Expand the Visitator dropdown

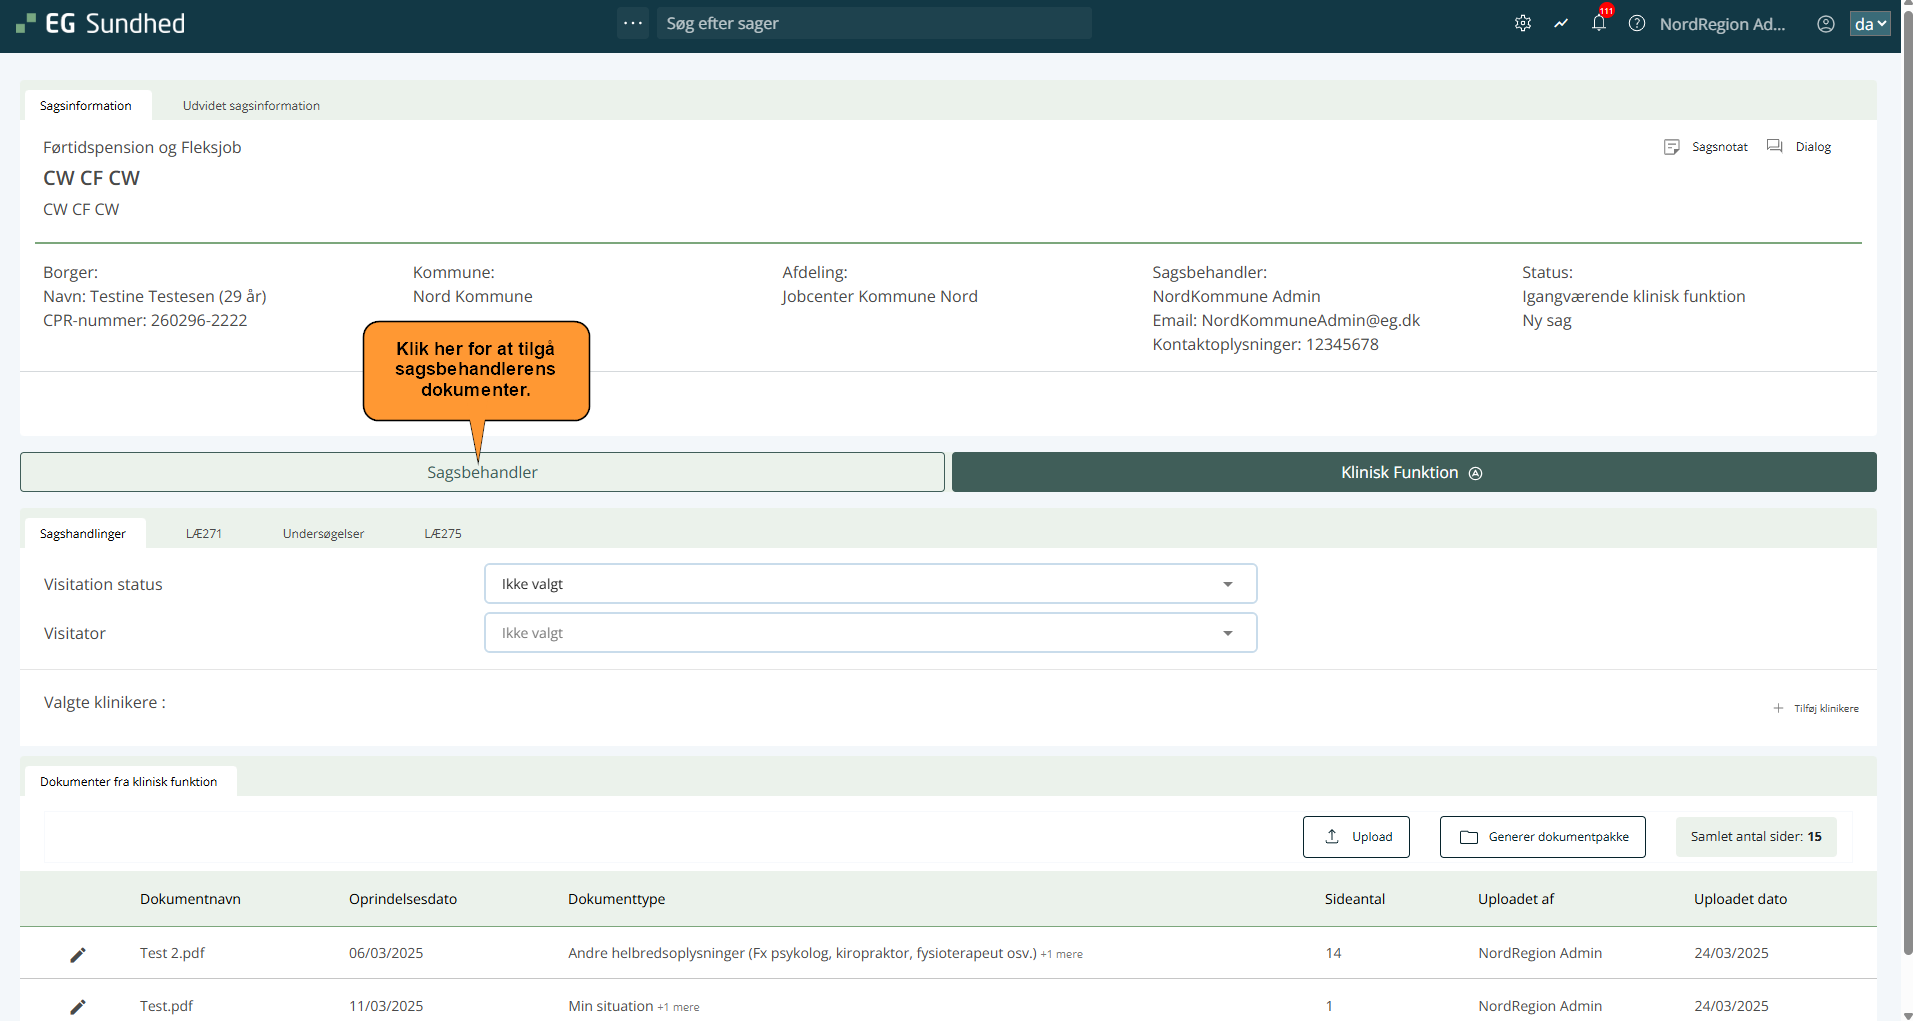[x=870, y=633]
